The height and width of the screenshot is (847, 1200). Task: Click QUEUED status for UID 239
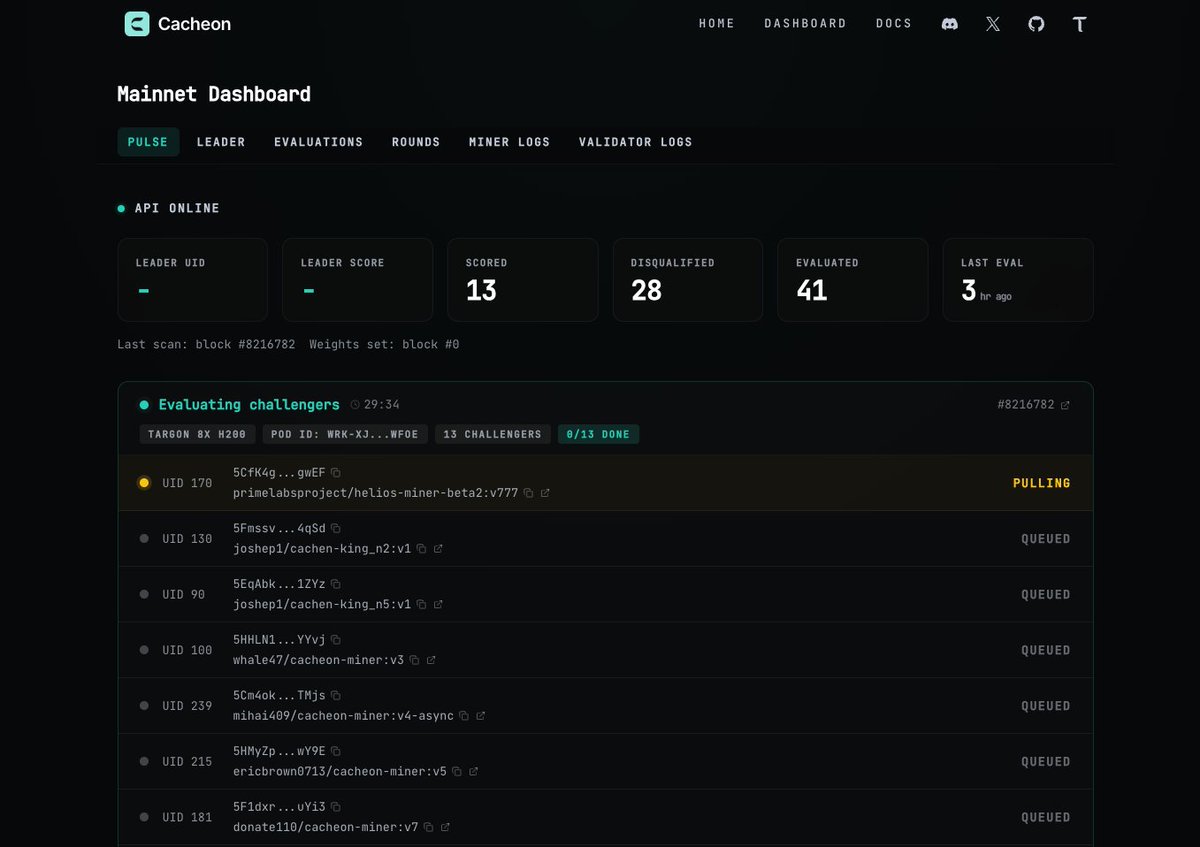pyautogui.click(x=1046, y=706)
